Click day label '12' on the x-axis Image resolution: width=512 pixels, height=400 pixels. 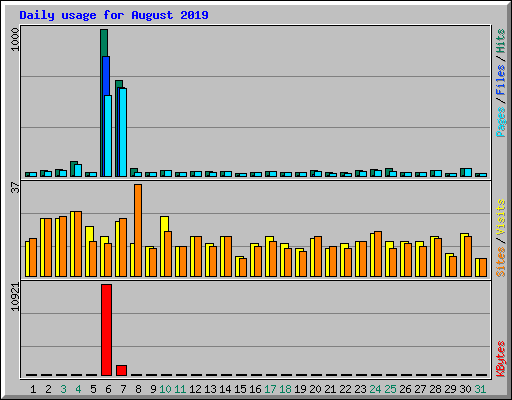coord(195,389)
